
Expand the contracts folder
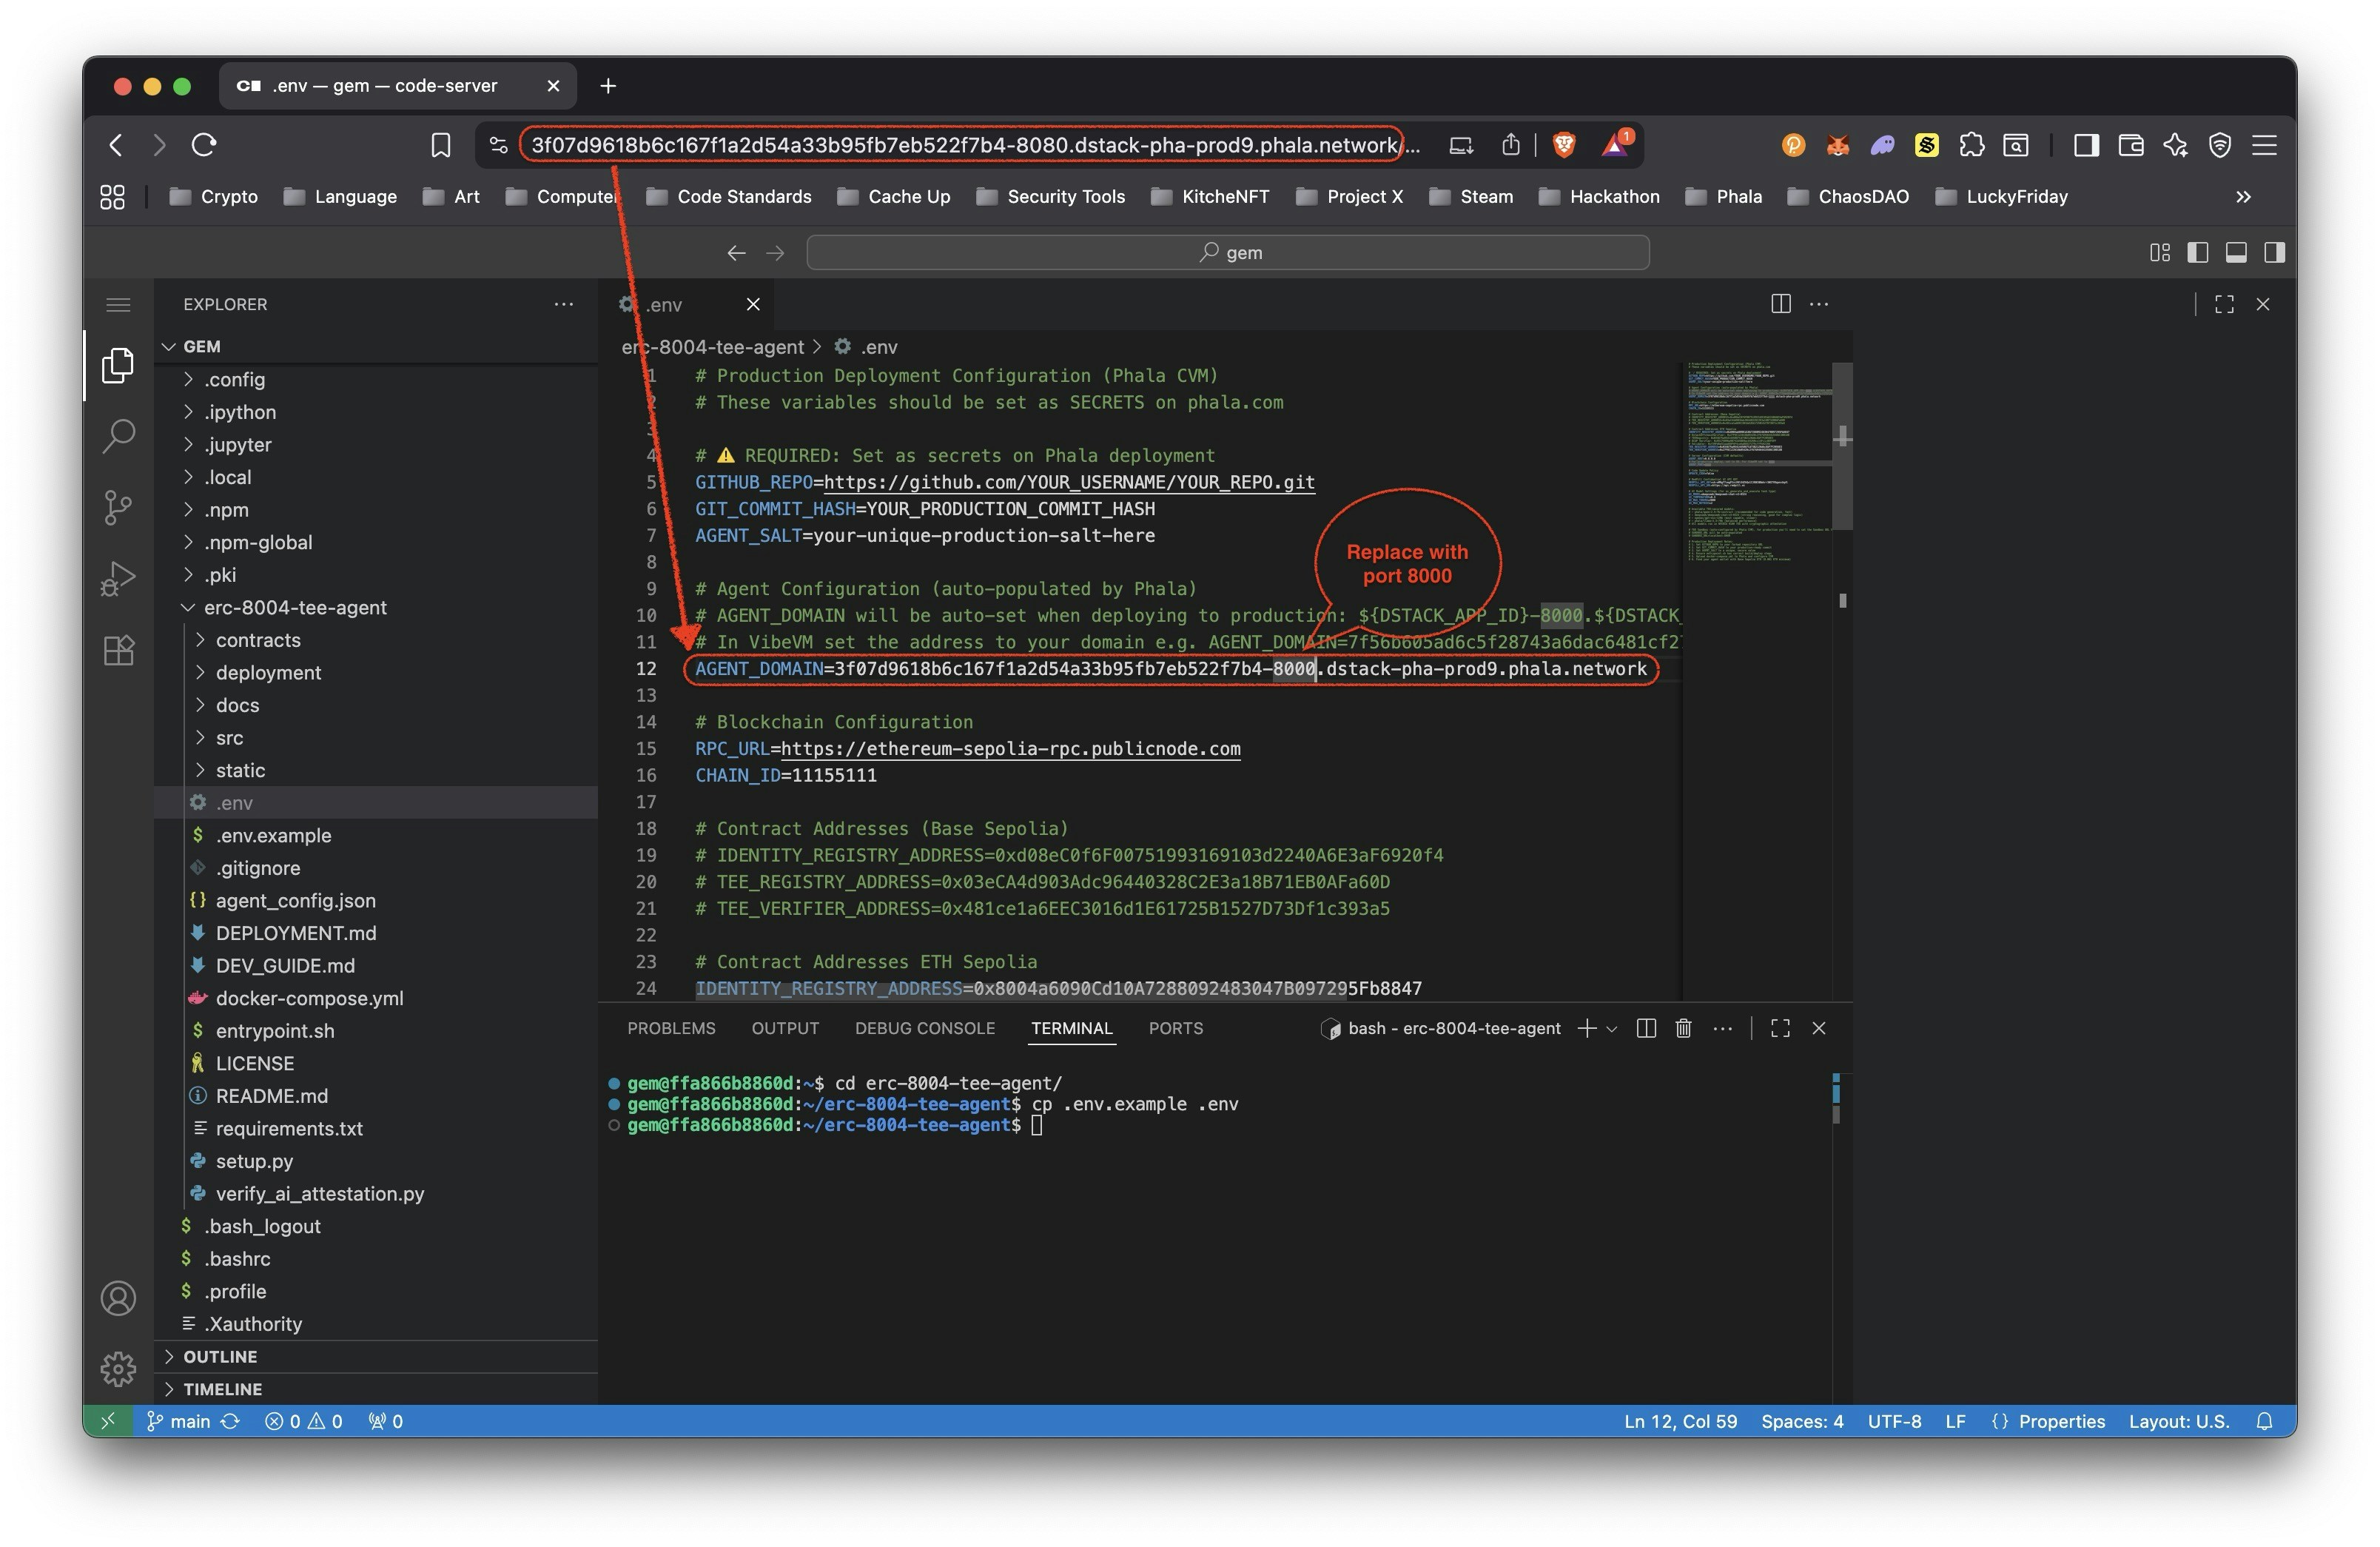coord(258,640)
